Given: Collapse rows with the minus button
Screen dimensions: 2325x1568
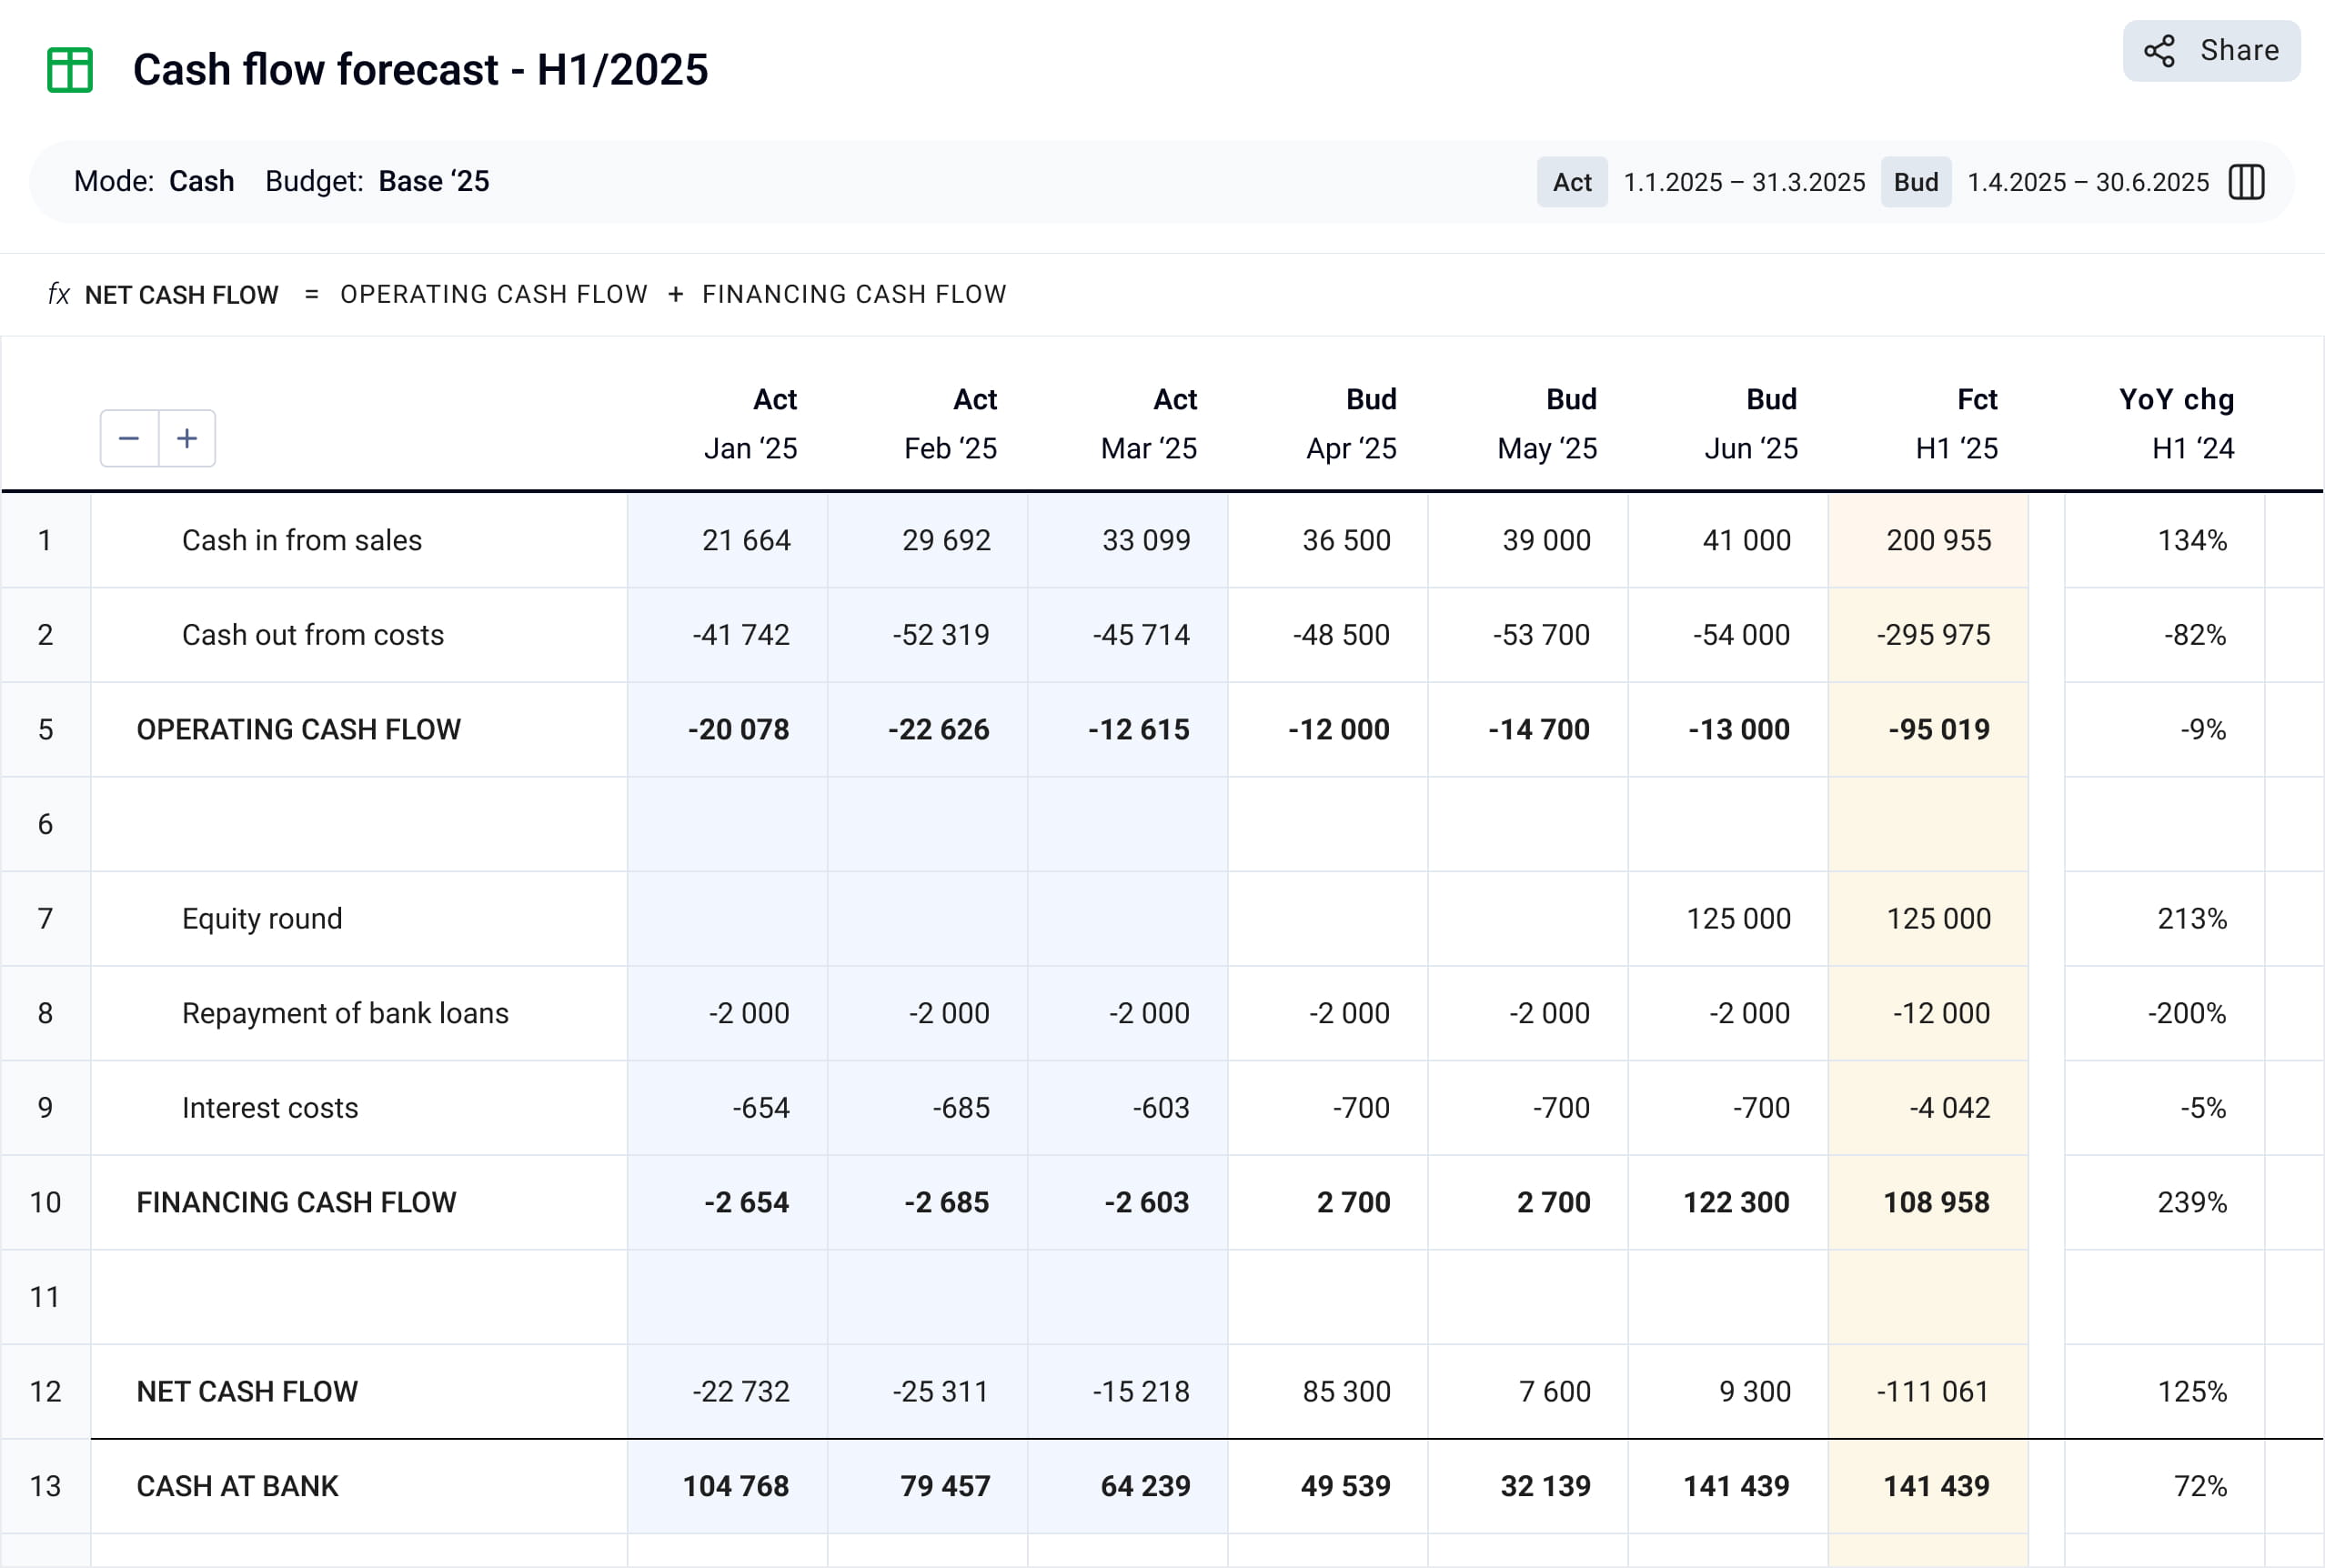Looking at the screenshot, I should pyautogui.click(x=129, y=438).
